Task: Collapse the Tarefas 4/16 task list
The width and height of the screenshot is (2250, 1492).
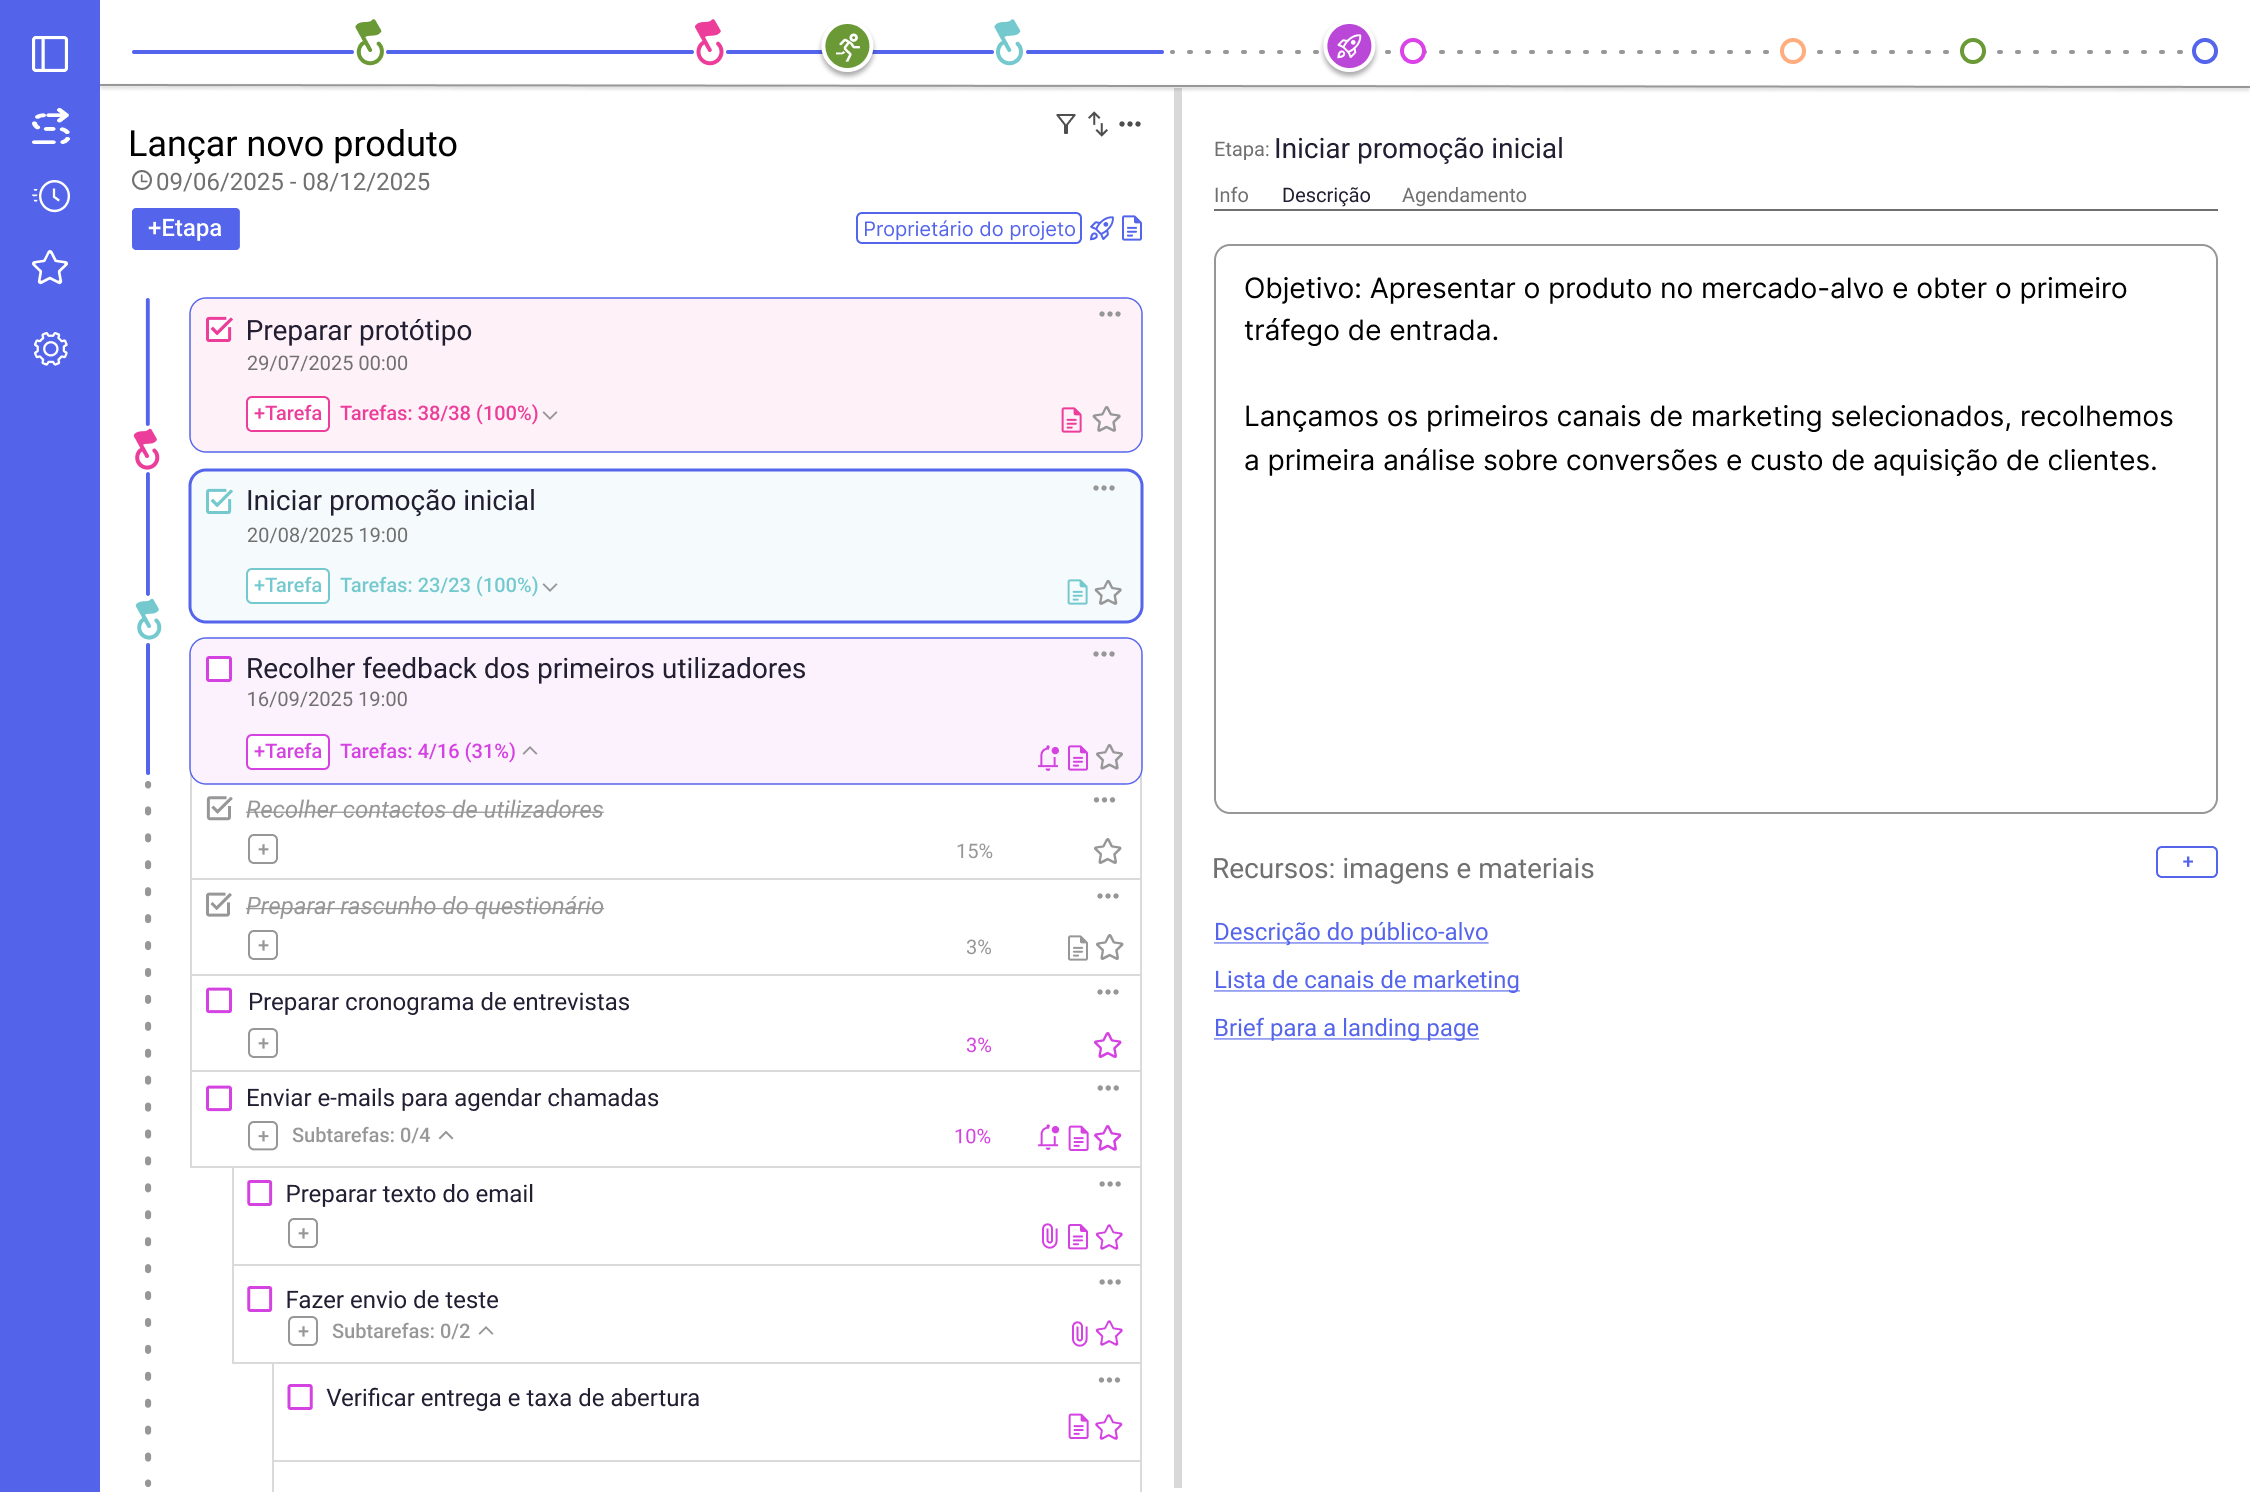Action: pos(530,751)
